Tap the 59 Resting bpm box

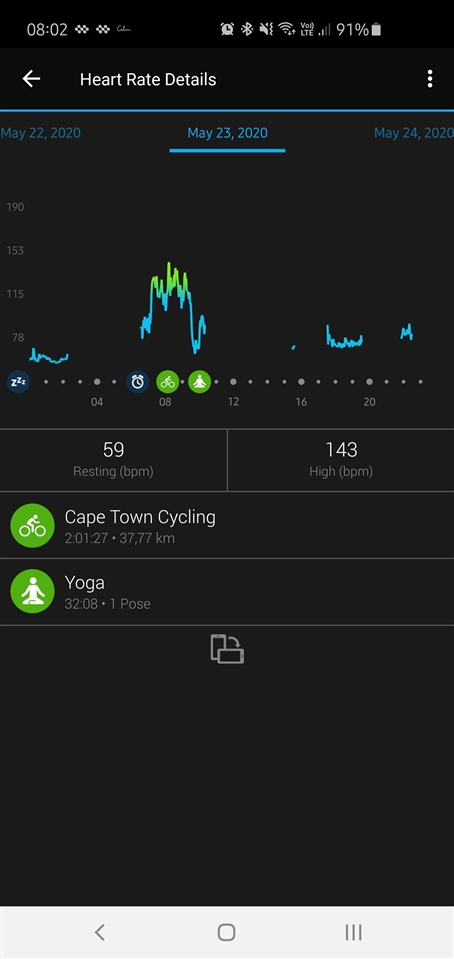pyautogui.click(x=113, y=460)
